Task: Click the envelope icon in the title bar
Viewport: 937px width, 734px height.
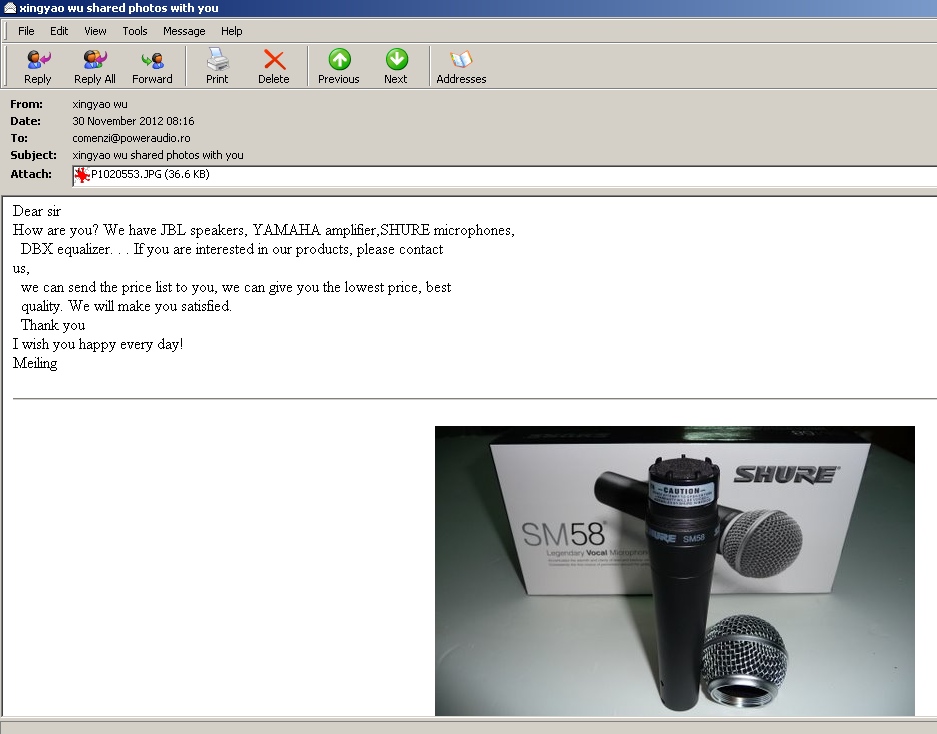Action: 10,8
